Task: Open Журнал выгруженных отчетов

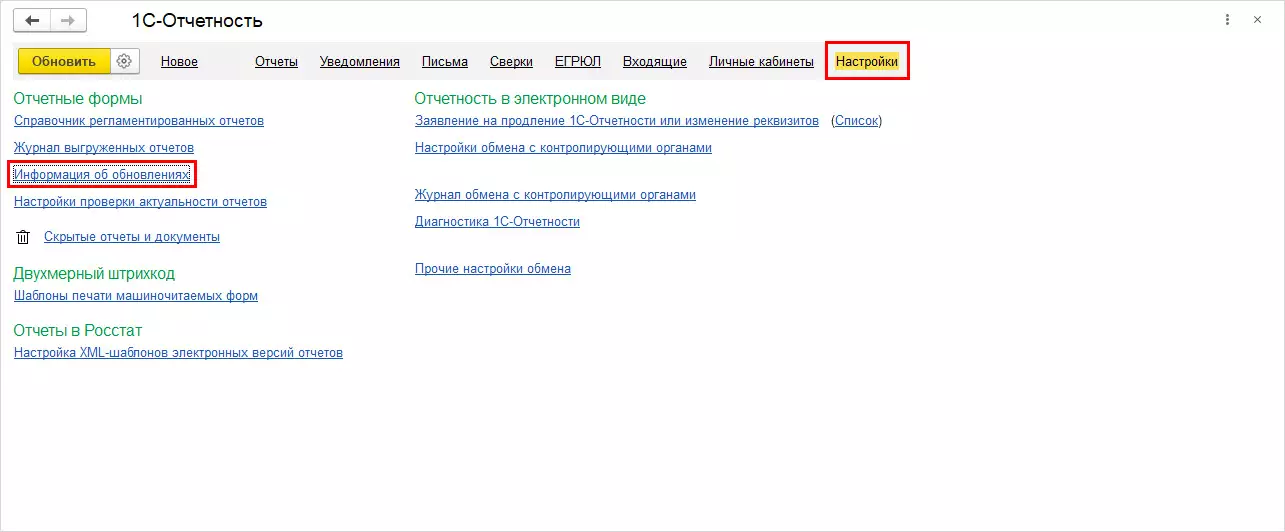Action: point(104,148)
